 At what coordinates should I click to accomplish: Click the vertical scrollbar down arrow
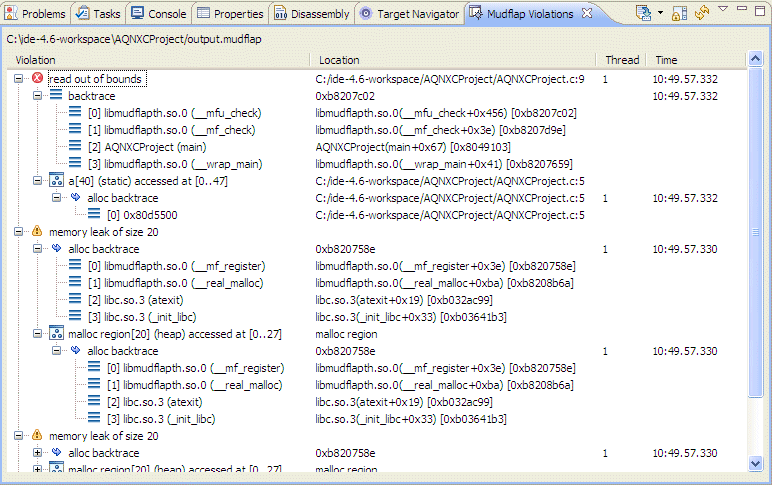click(x=756, y=463)
